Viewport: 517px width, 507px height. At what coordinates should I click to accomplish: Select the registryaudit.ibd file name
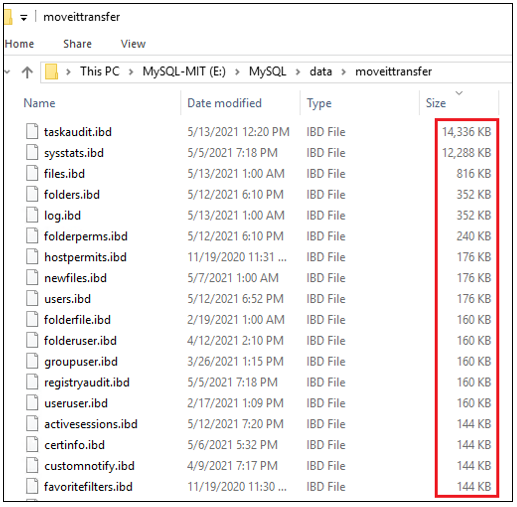click(87, 383)
